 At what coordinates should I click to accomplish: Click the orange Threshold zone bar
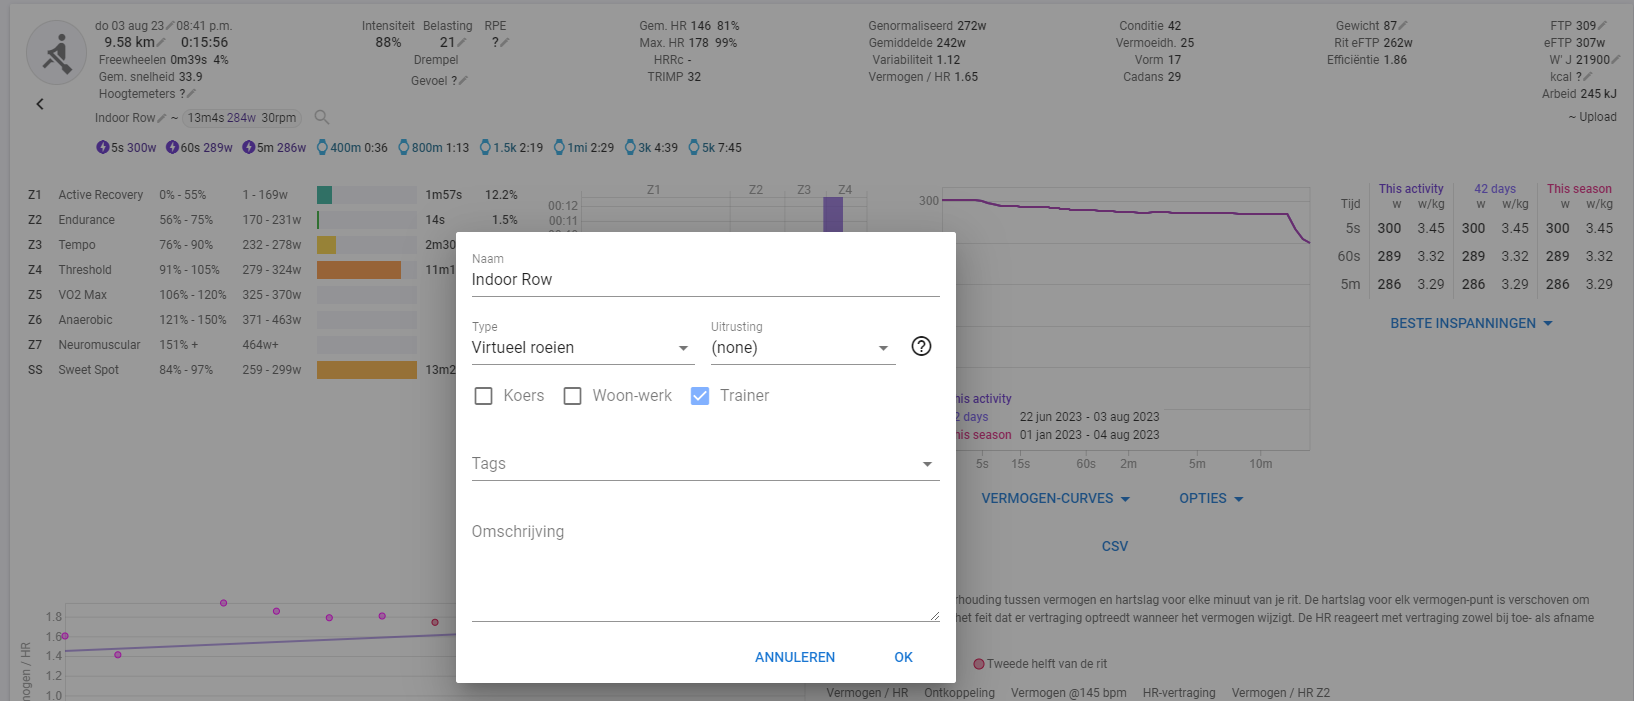pyautogui.click(x=358, y=270)
